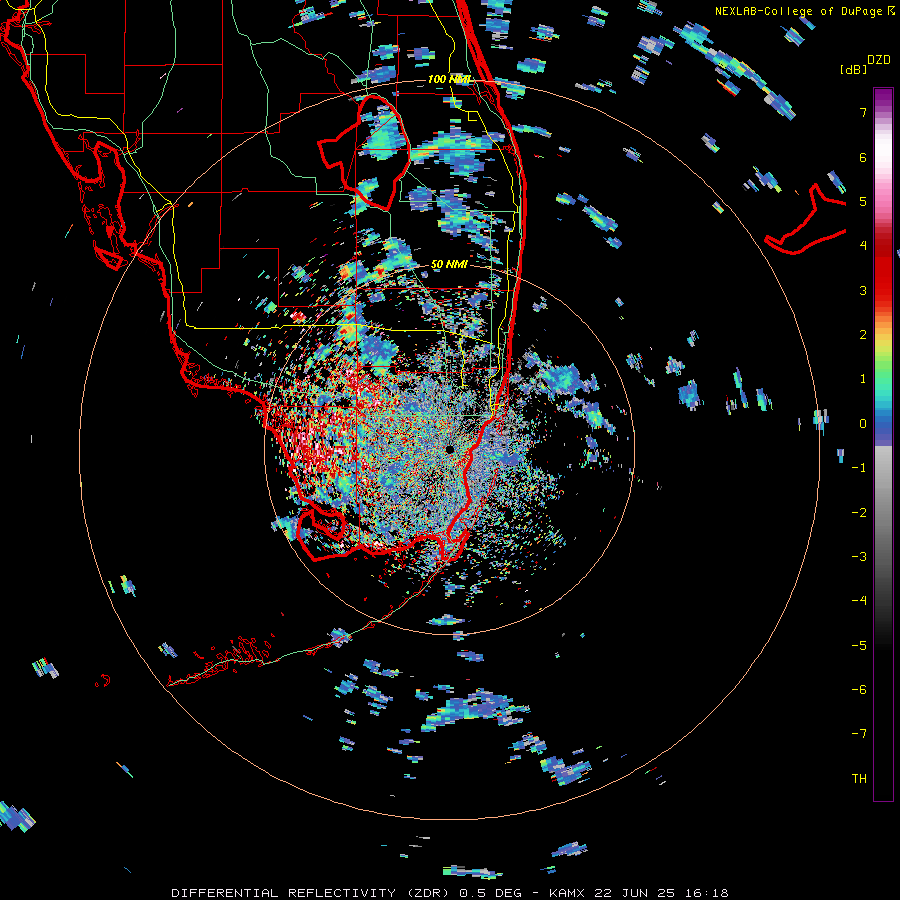This screenshot has width=900, height=900.
Task: Click the color scale value -3
Action: coord(859,557)
